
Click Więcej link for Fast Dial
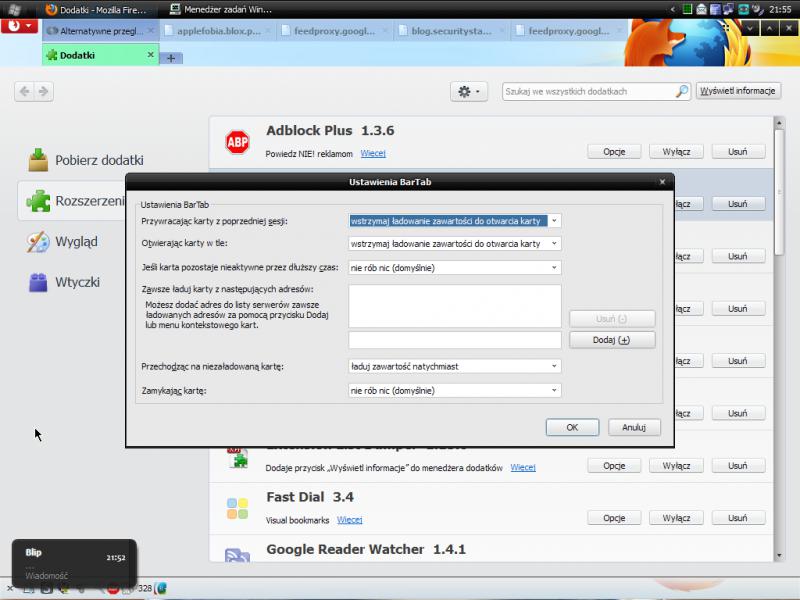349,520
